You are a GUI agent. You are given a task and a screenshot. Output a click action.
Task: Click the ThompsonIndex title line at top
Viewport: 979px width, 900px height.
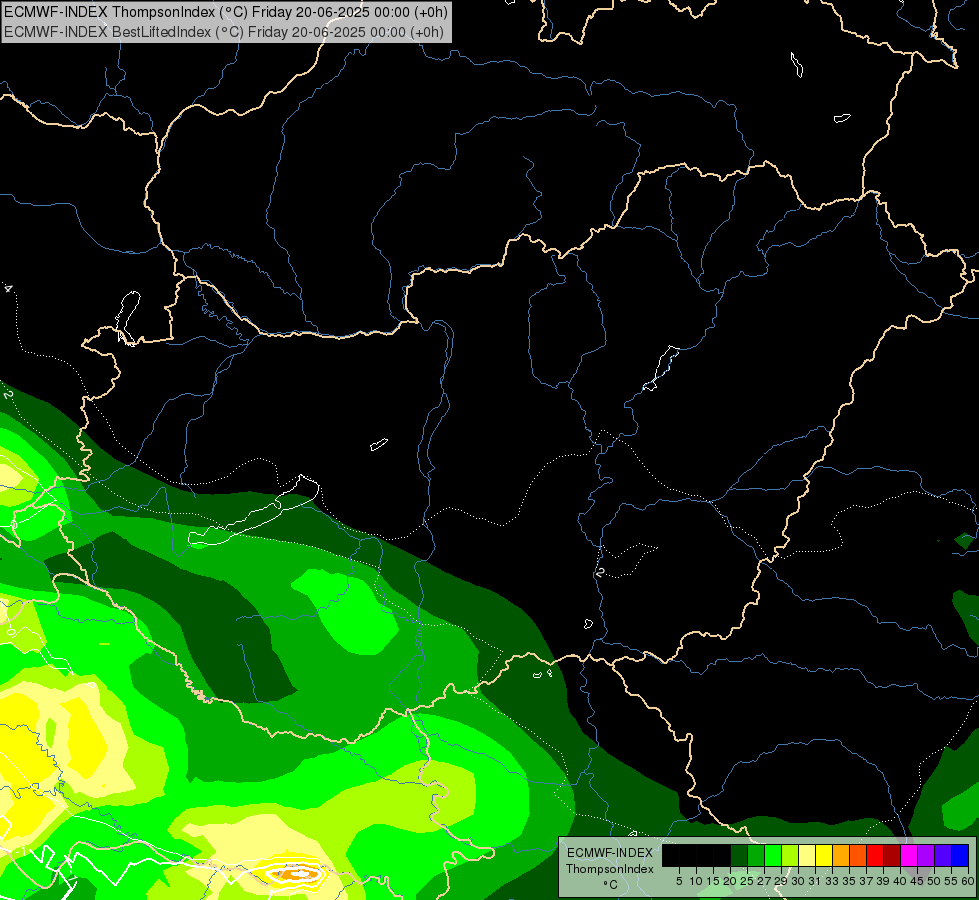[x=225, y=11]
